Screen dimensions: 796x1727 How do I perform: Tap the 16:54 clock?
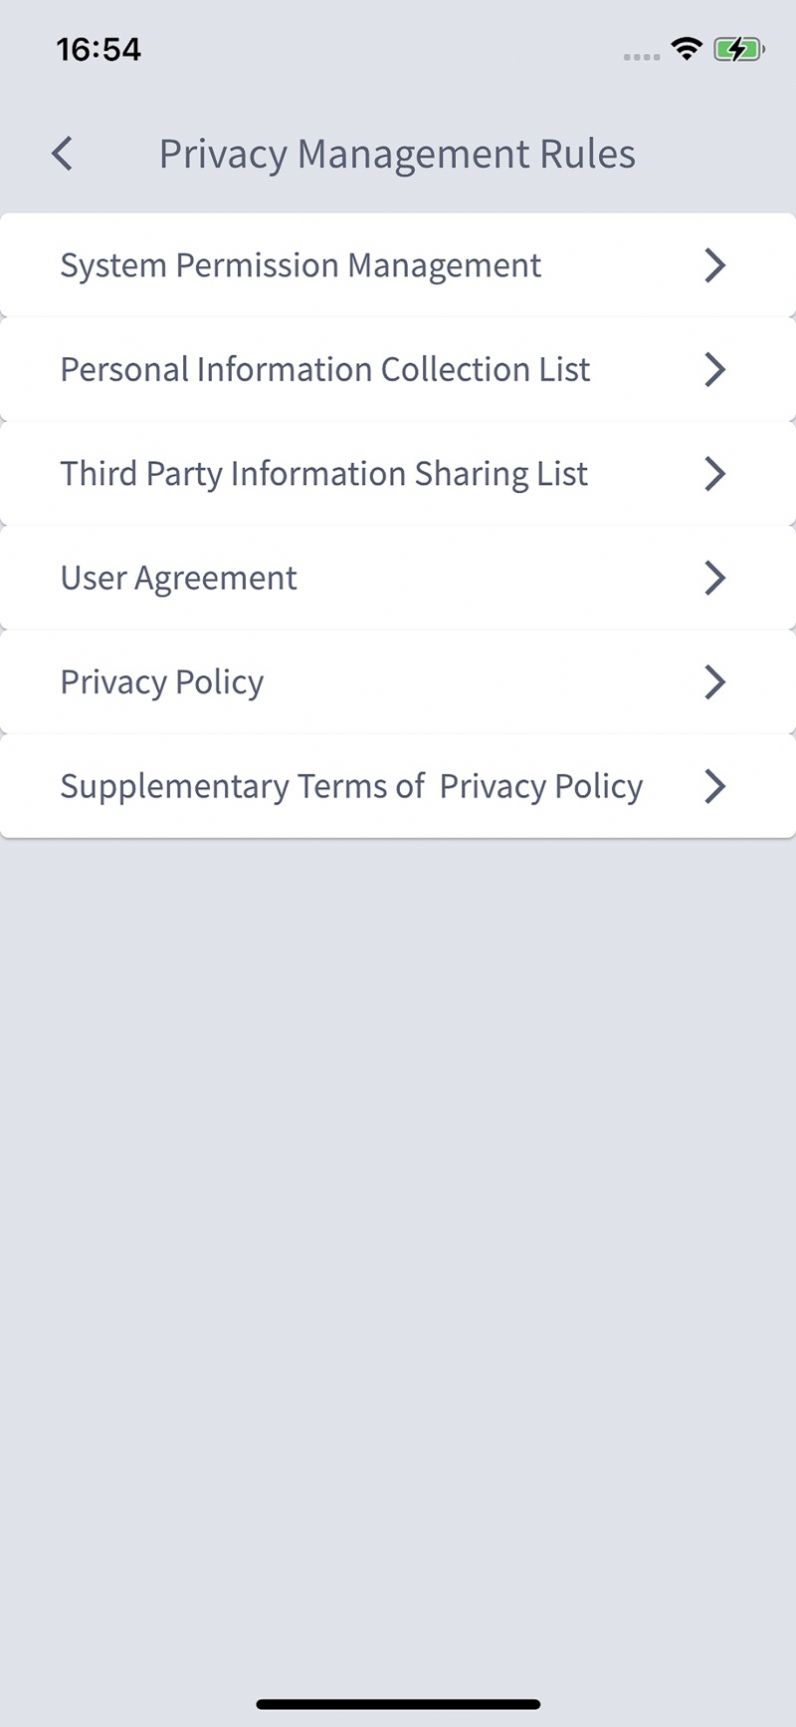point(98,49)
